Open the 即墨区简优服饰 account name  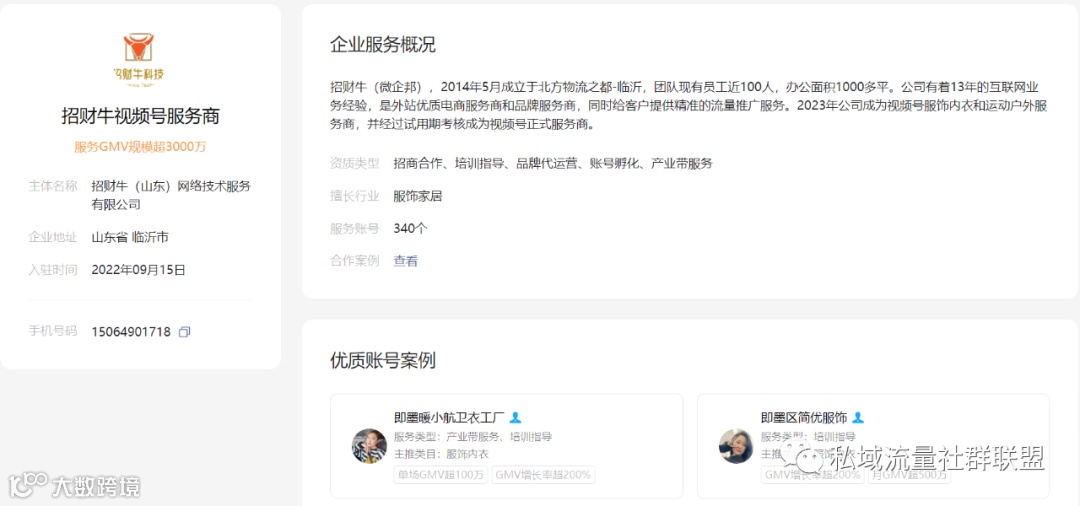[804, 417]
